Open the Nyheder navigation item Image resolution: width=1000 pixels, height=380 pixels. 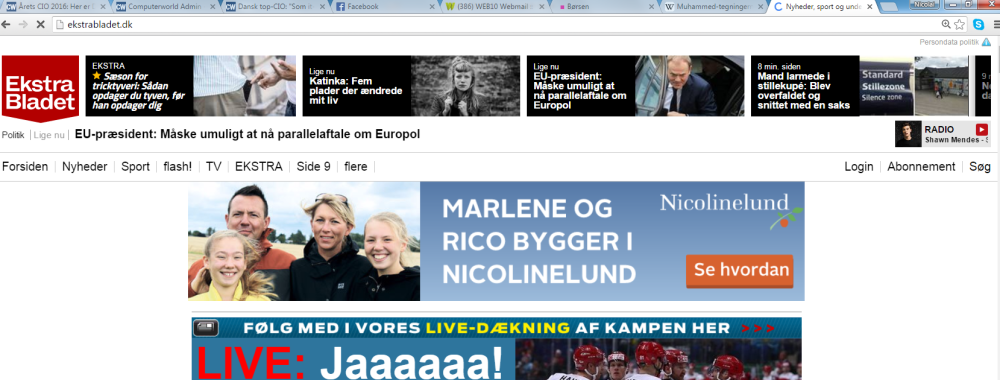(84, 167)
